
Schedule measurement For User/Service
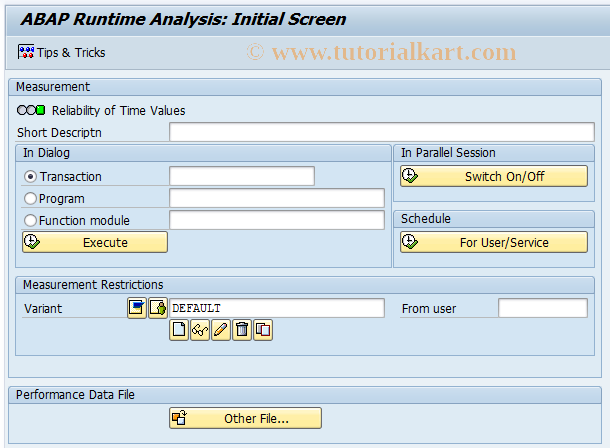[x=494, y=242]
